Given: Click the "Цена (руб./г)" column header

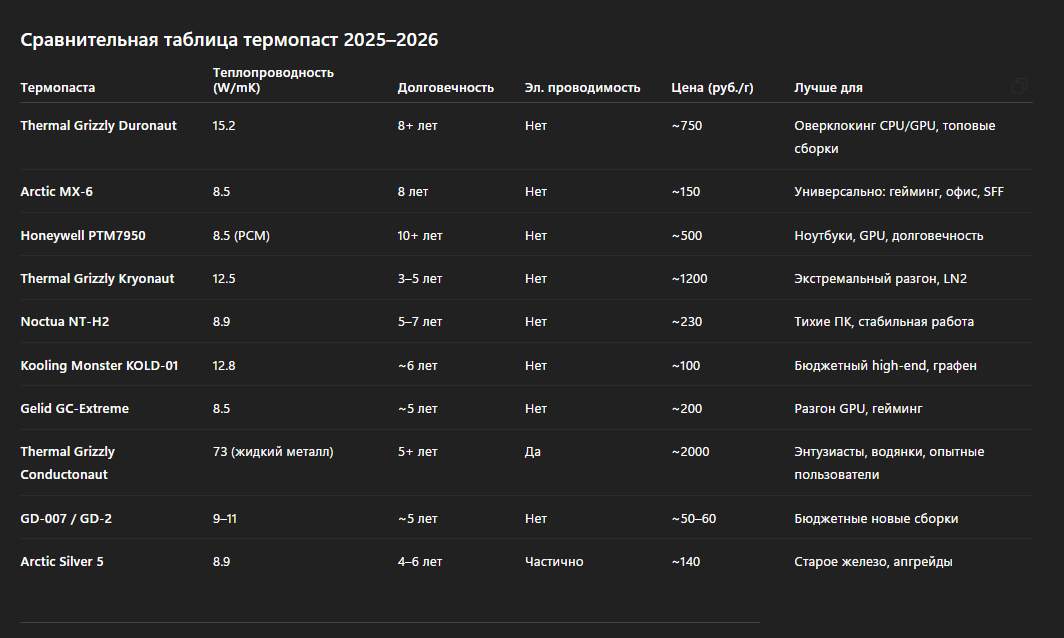Looking at the screenshot, I should coord(712,88).
